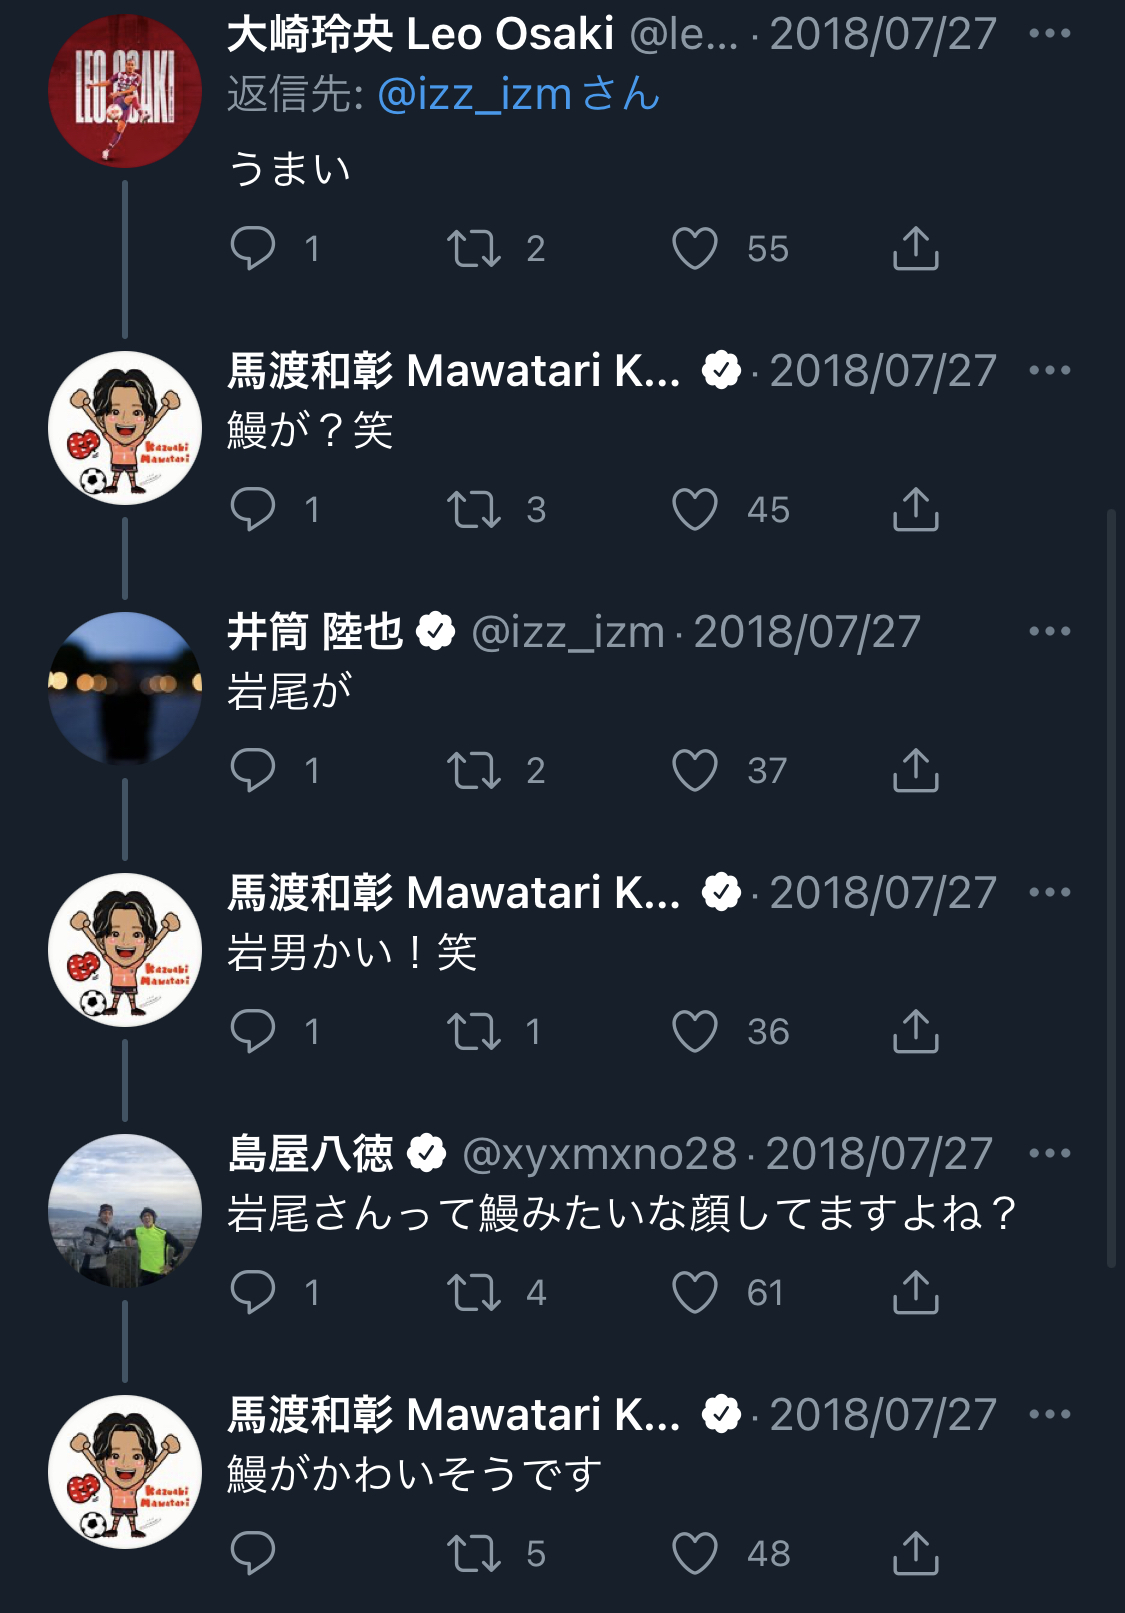The height and width of the screenshot is (1613, 1125).
Task: Share Leo Osaki's うまい tweet
Action: [915, 249]
